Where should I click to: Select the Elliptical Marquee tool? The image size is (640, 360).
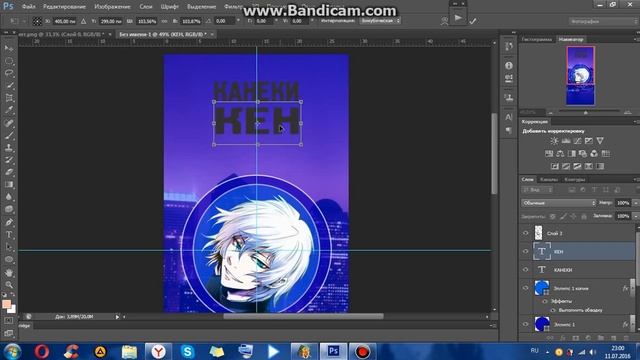[9, 61]
